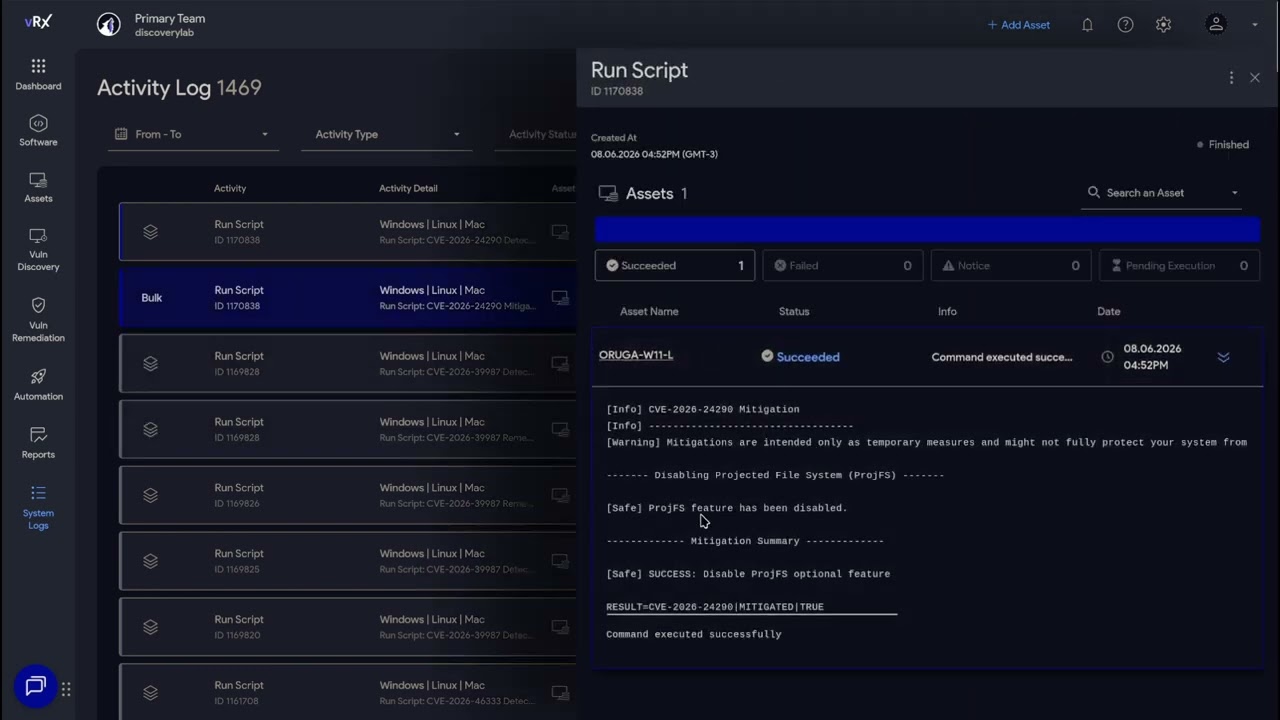Select the Succeeded status filter
The width and height of the screenshot is (1280, 720).
[x=675, y=265]
